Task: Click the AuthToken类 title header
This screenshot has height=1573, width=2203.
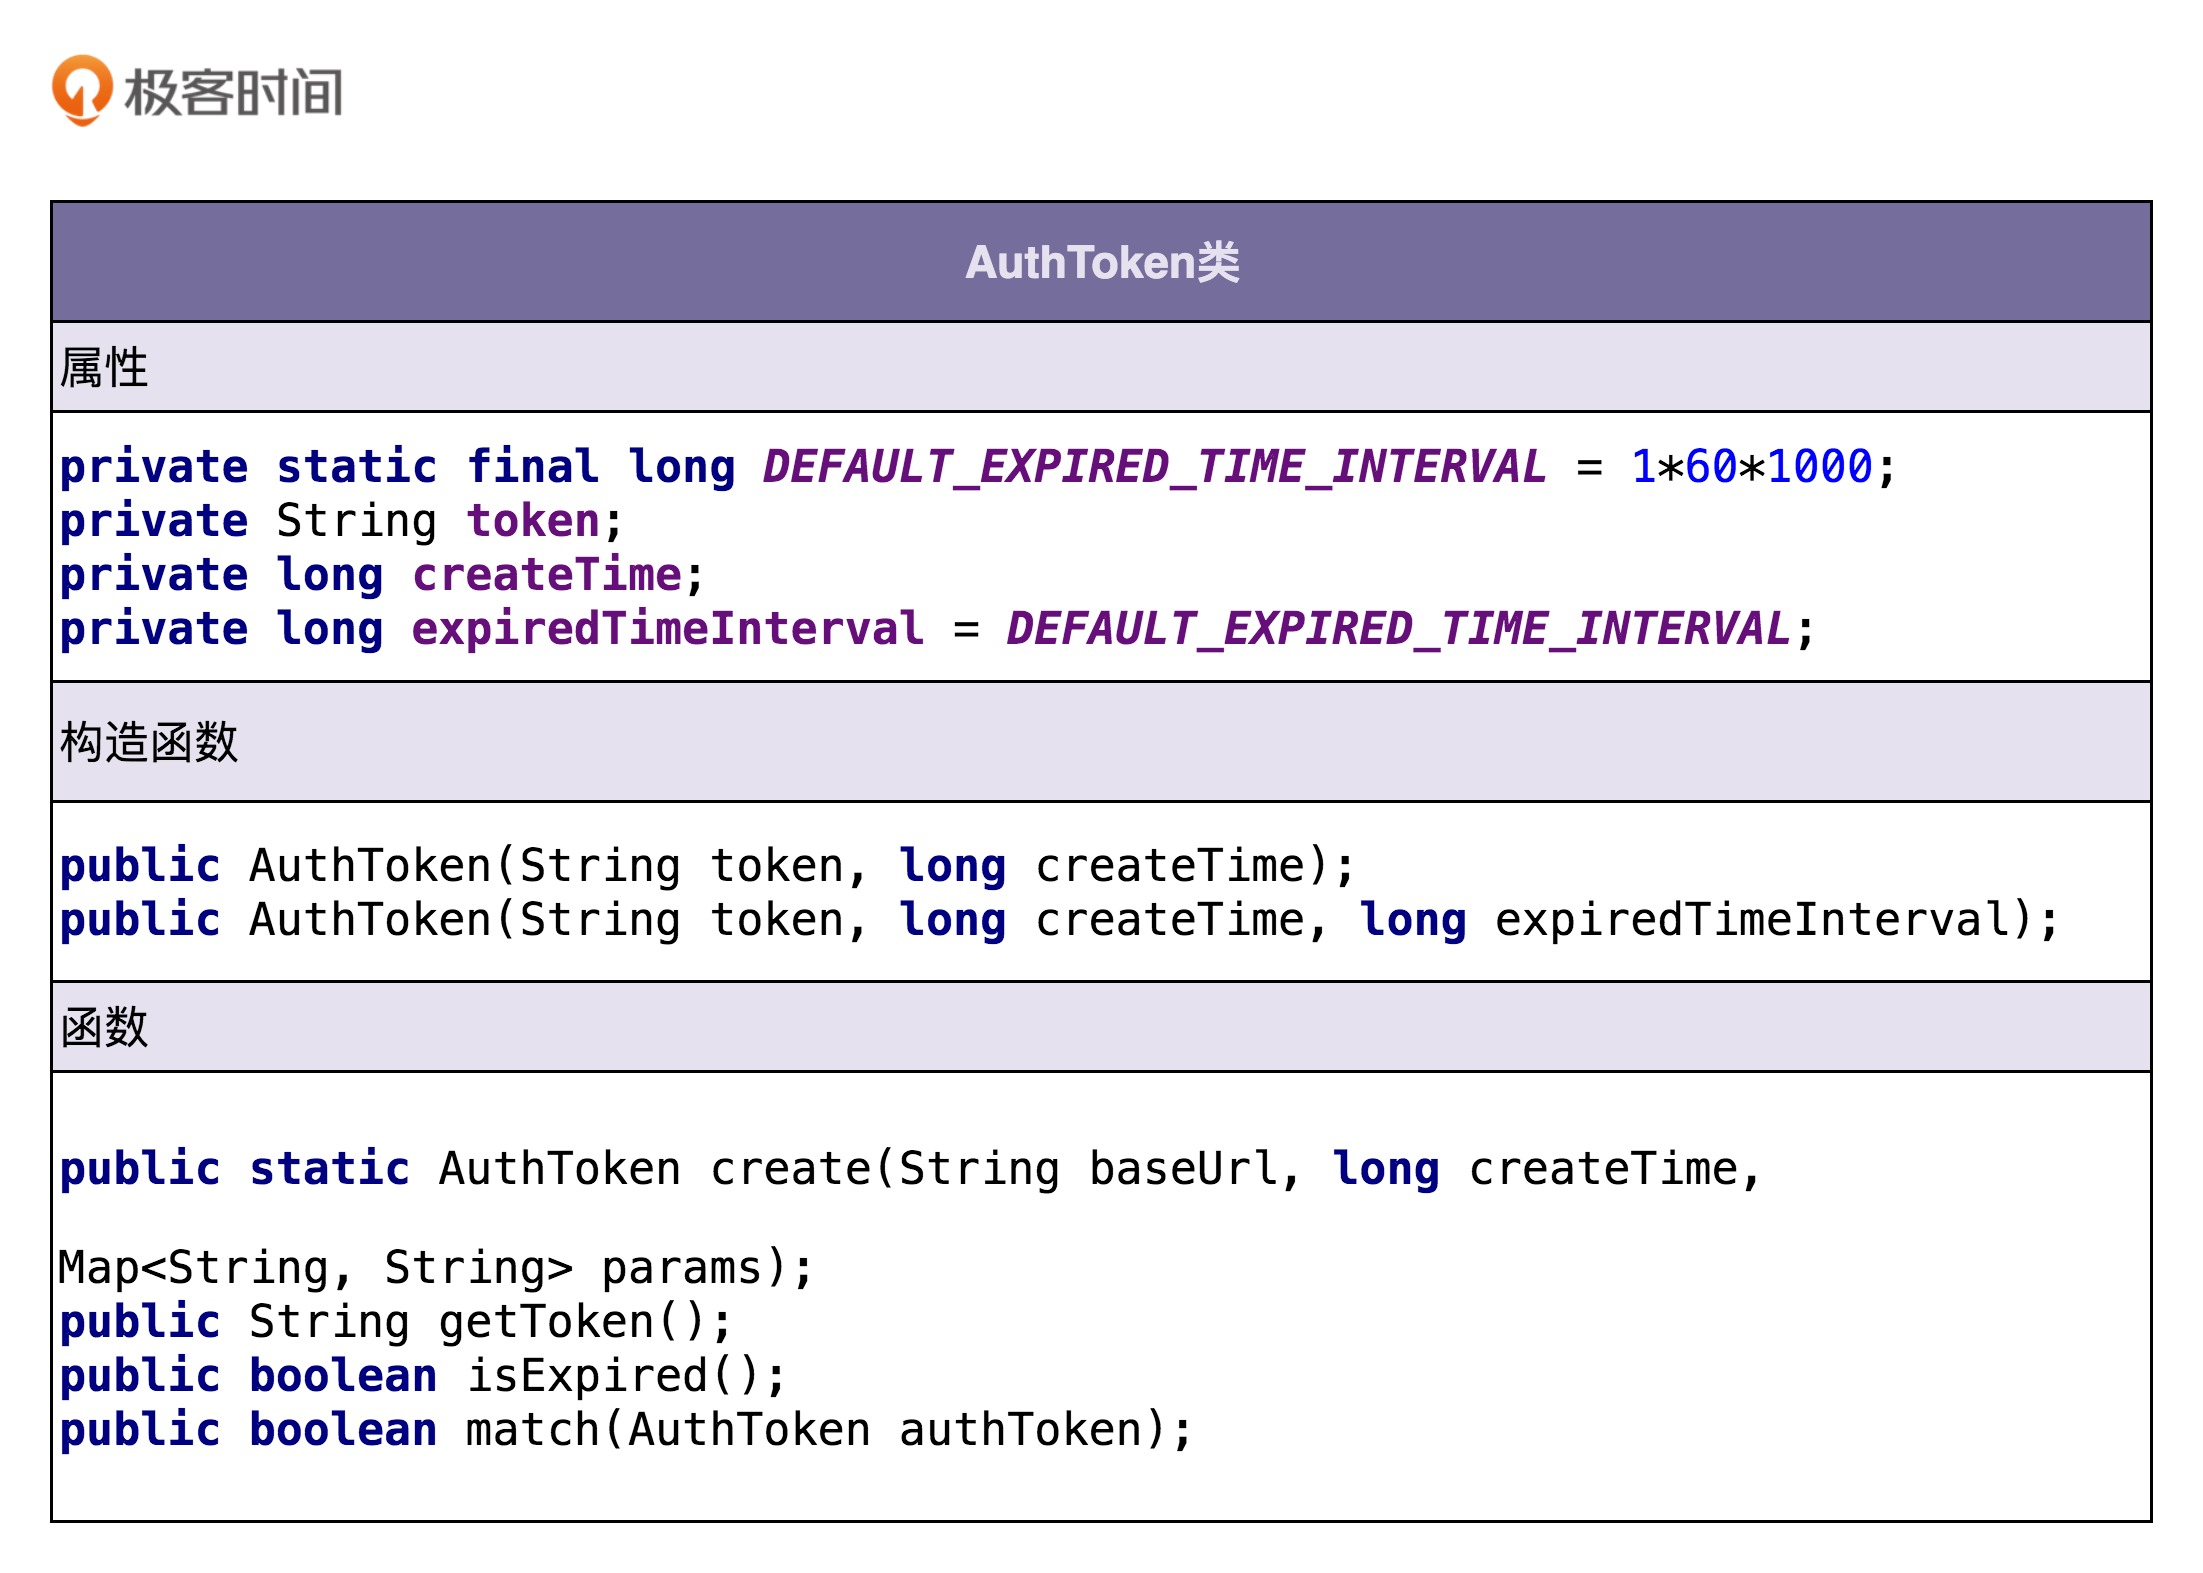Action: pos(1101,263)
